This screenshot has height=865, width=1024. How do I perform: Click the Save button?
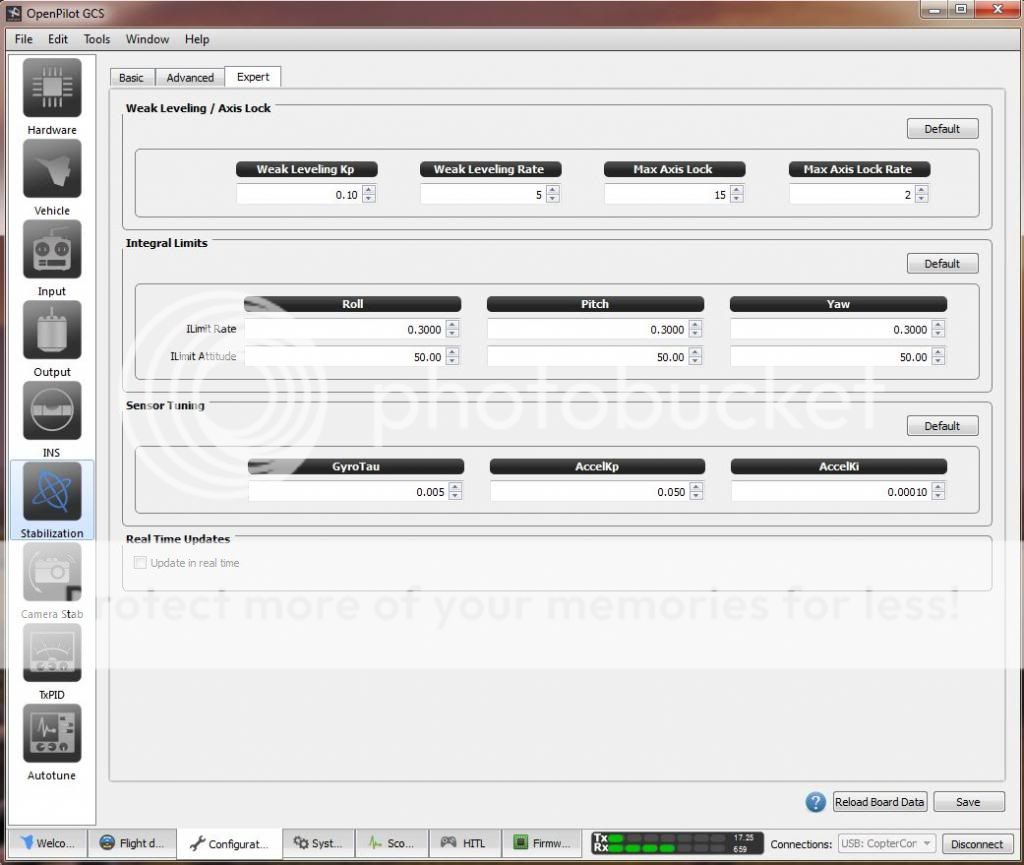click(x=968, y=802)
